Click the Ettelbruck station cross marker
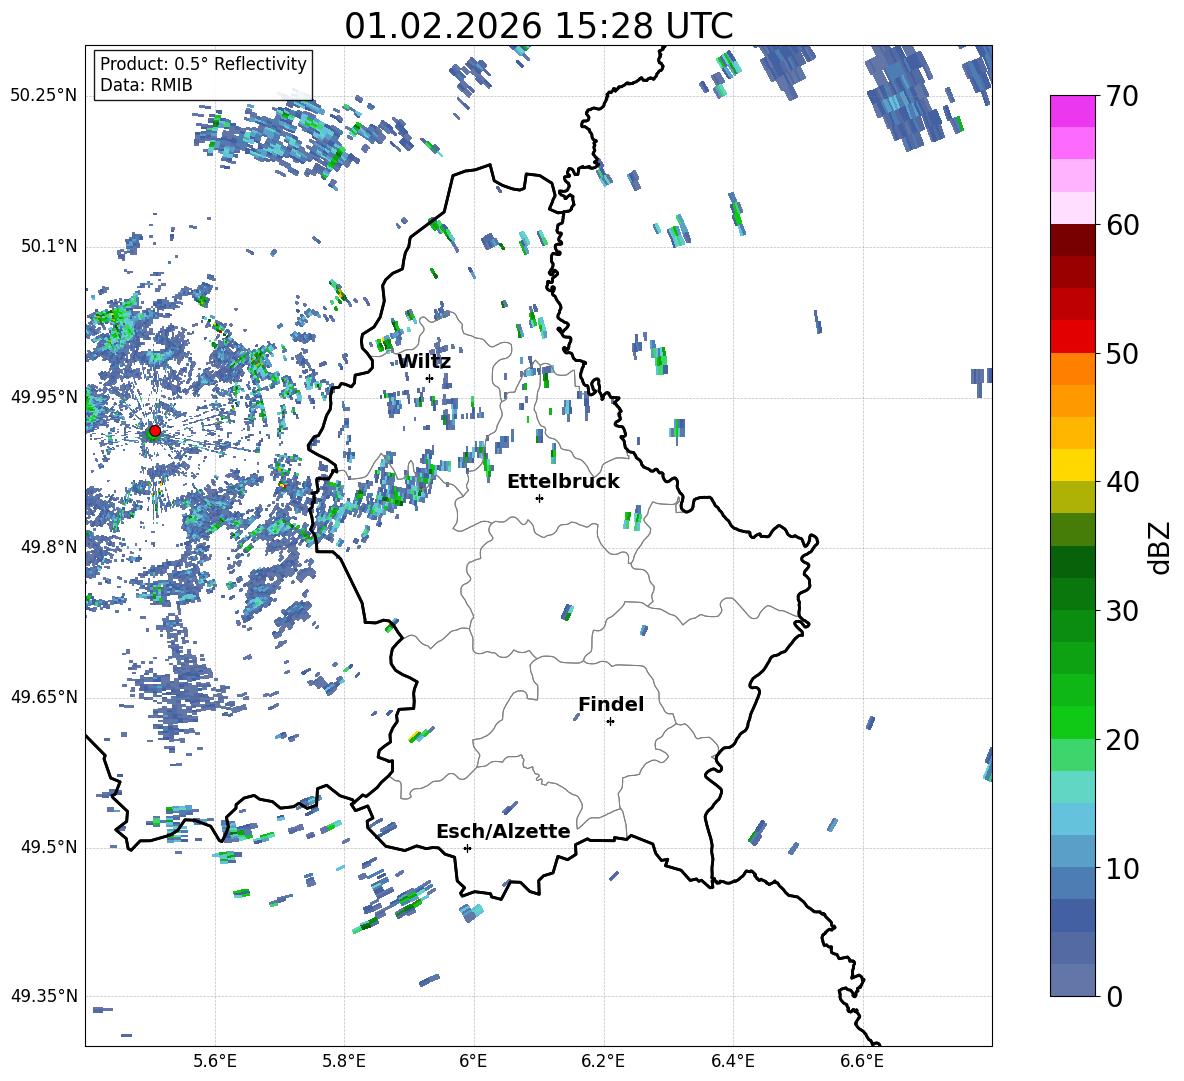Screen dimensions: 1184x1081 (x=539, y=498)
